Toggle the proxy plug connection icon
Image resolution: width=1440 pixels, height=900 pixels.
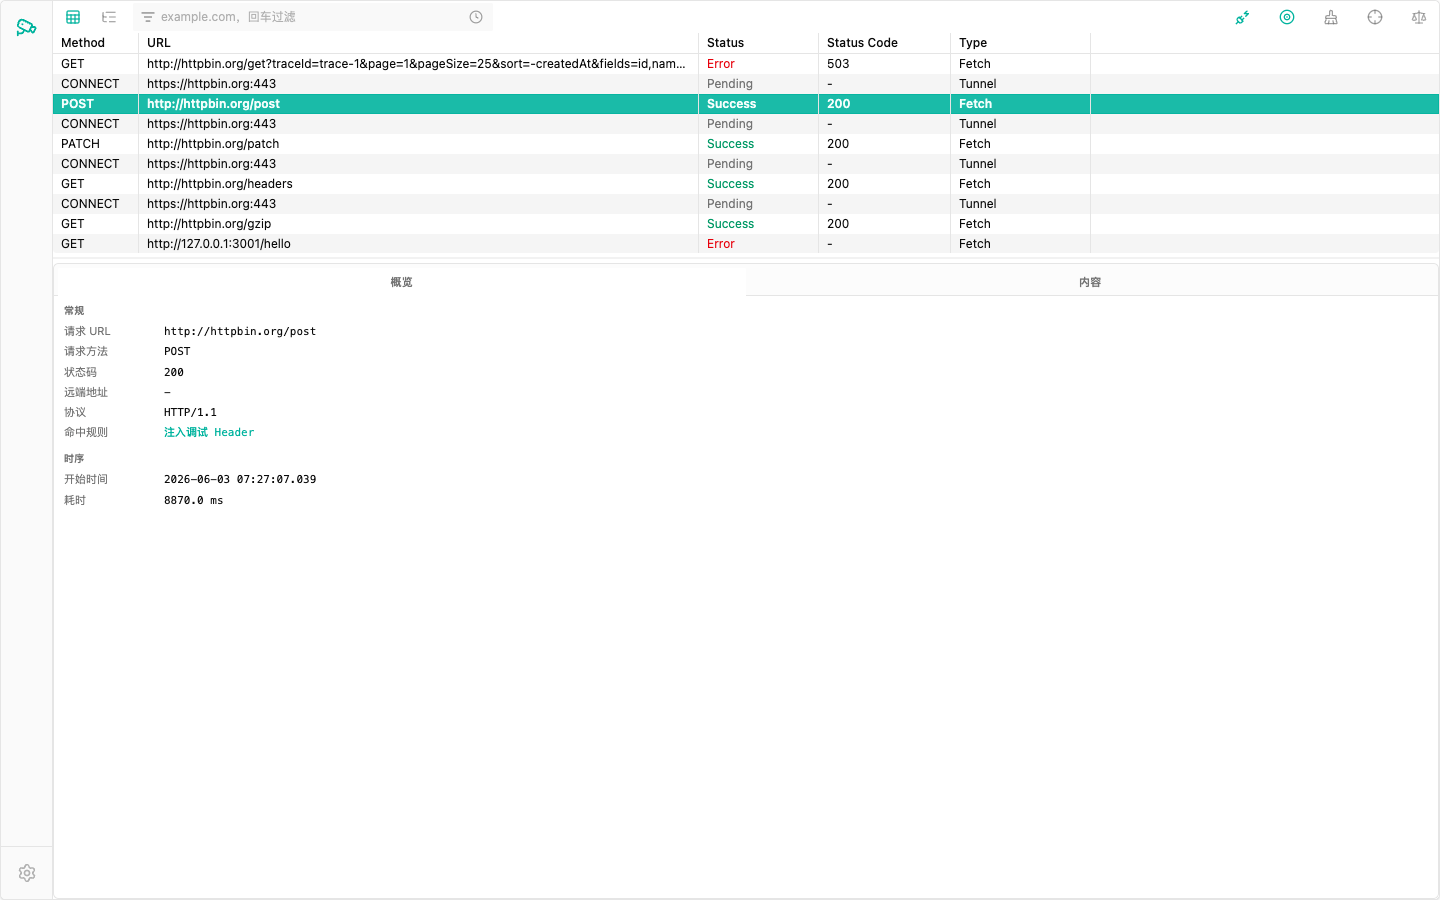pos(1242,17)
